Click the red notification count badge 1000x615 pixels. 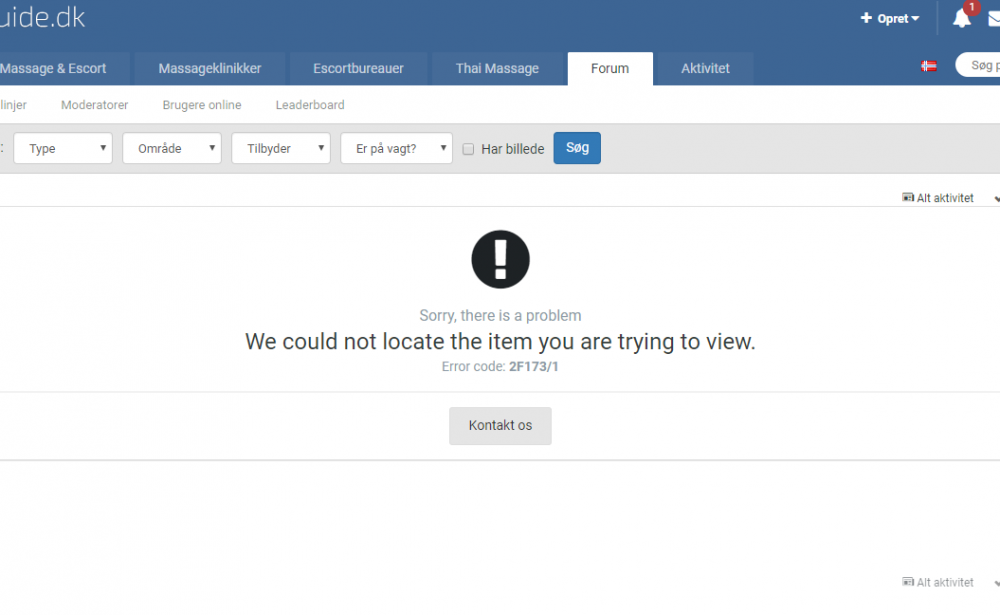click(971, 7)
